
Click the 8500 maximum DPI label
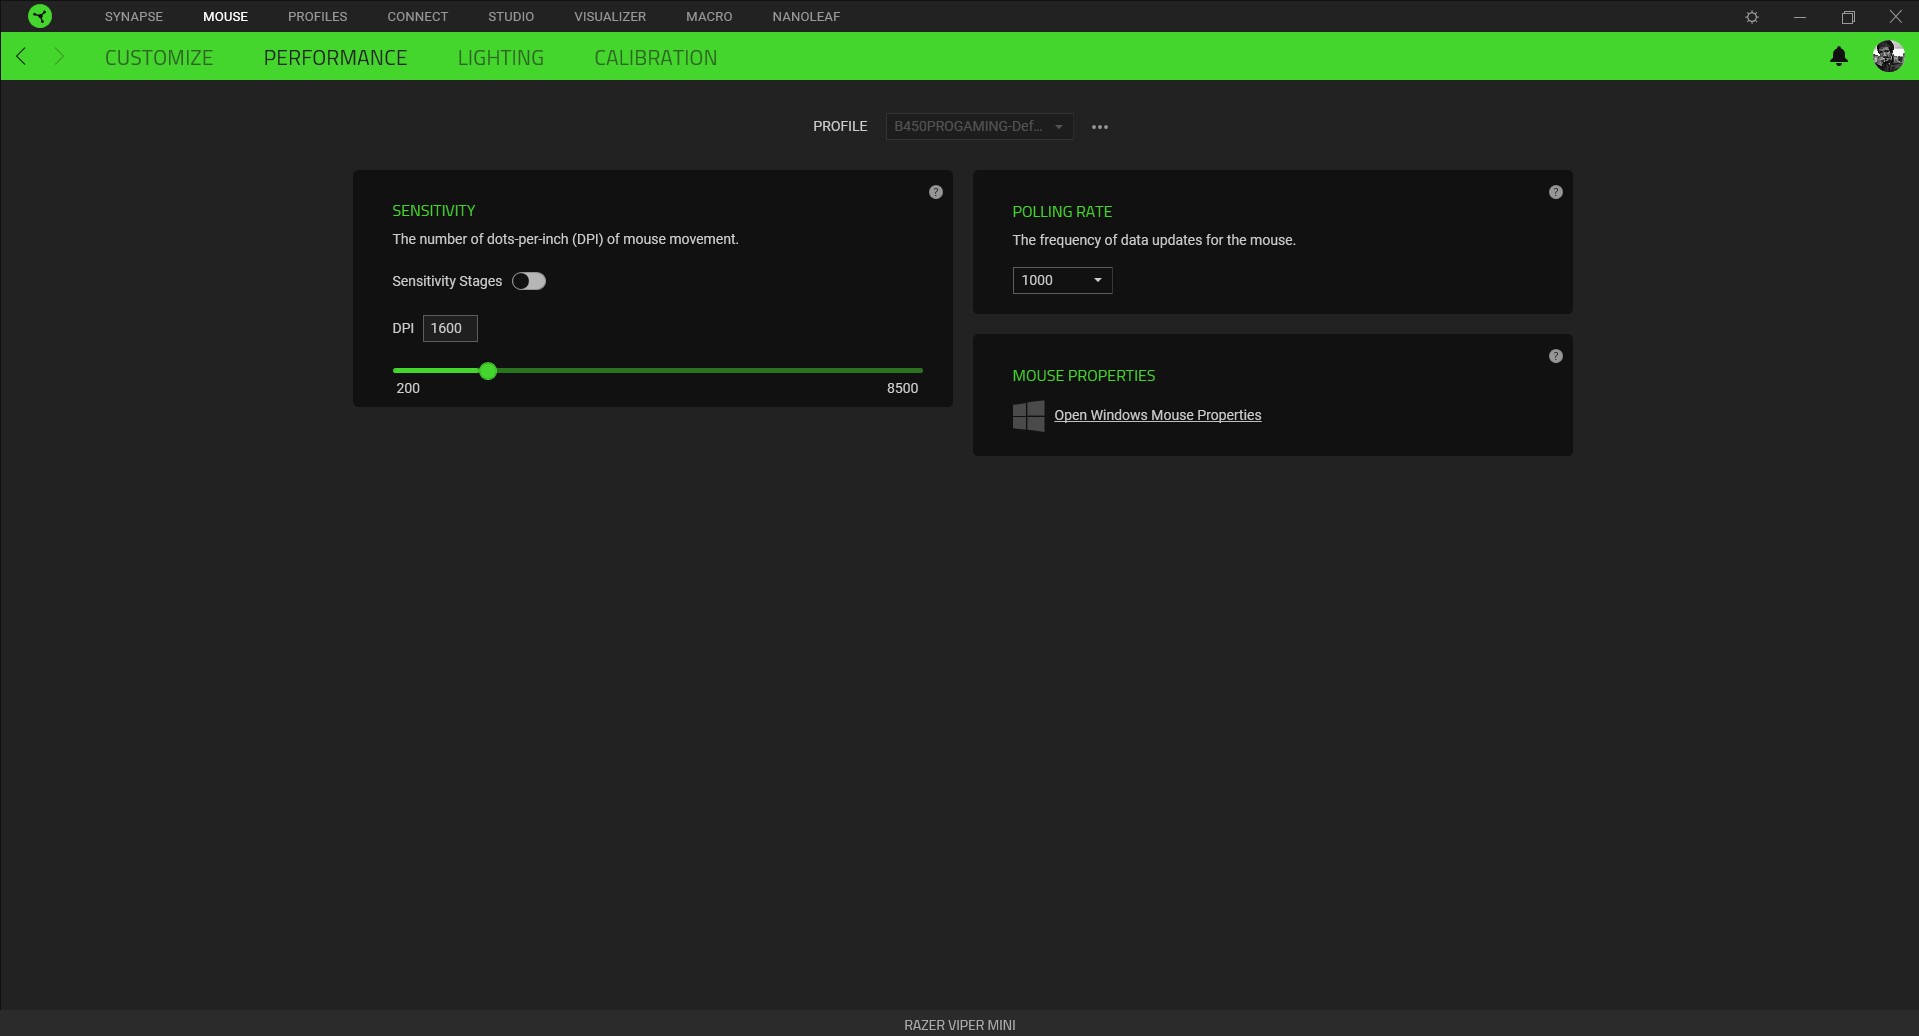(902, 388)
